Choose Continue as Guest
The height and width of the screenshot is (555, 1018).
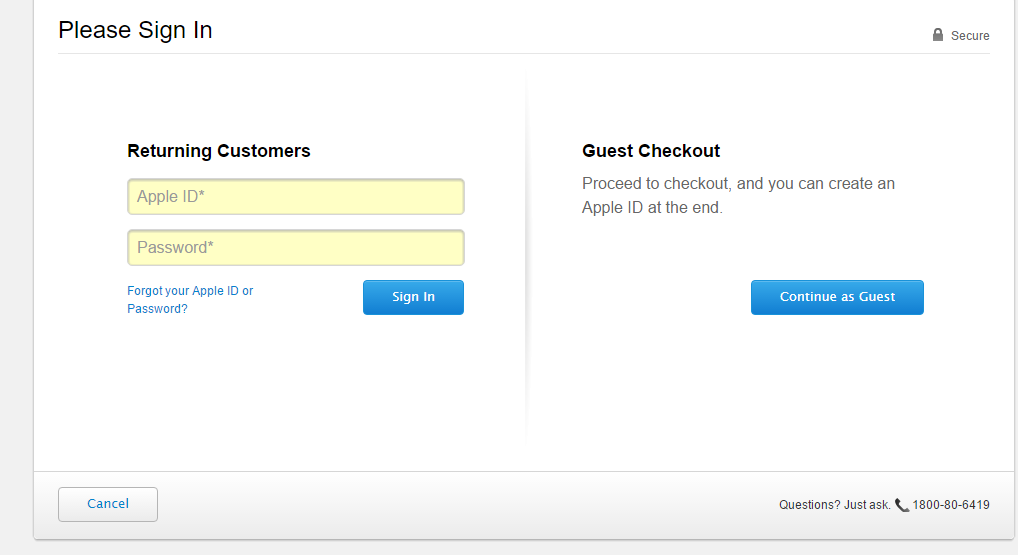tap(838, 297)
